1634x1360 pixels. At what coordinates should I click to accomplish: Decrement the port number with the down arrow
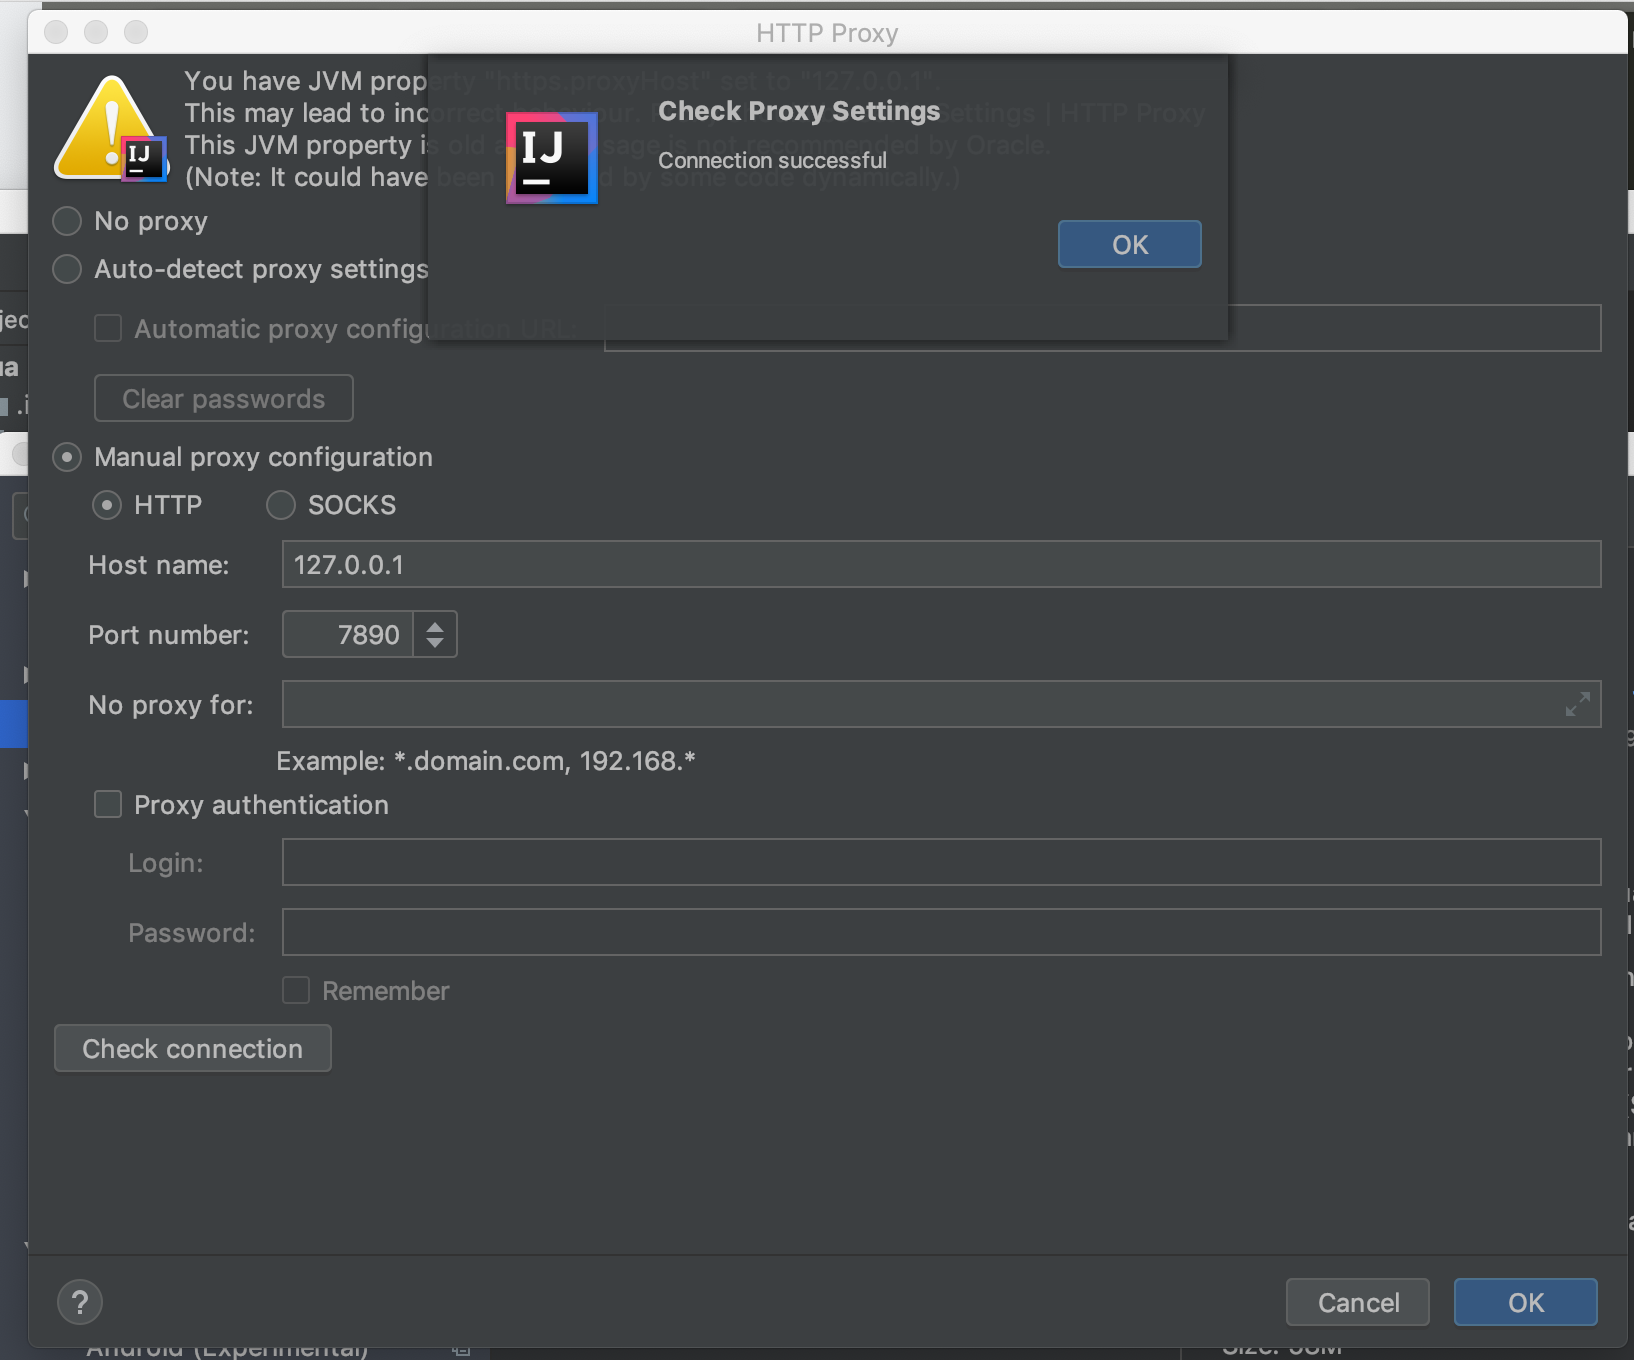[435, 644]
